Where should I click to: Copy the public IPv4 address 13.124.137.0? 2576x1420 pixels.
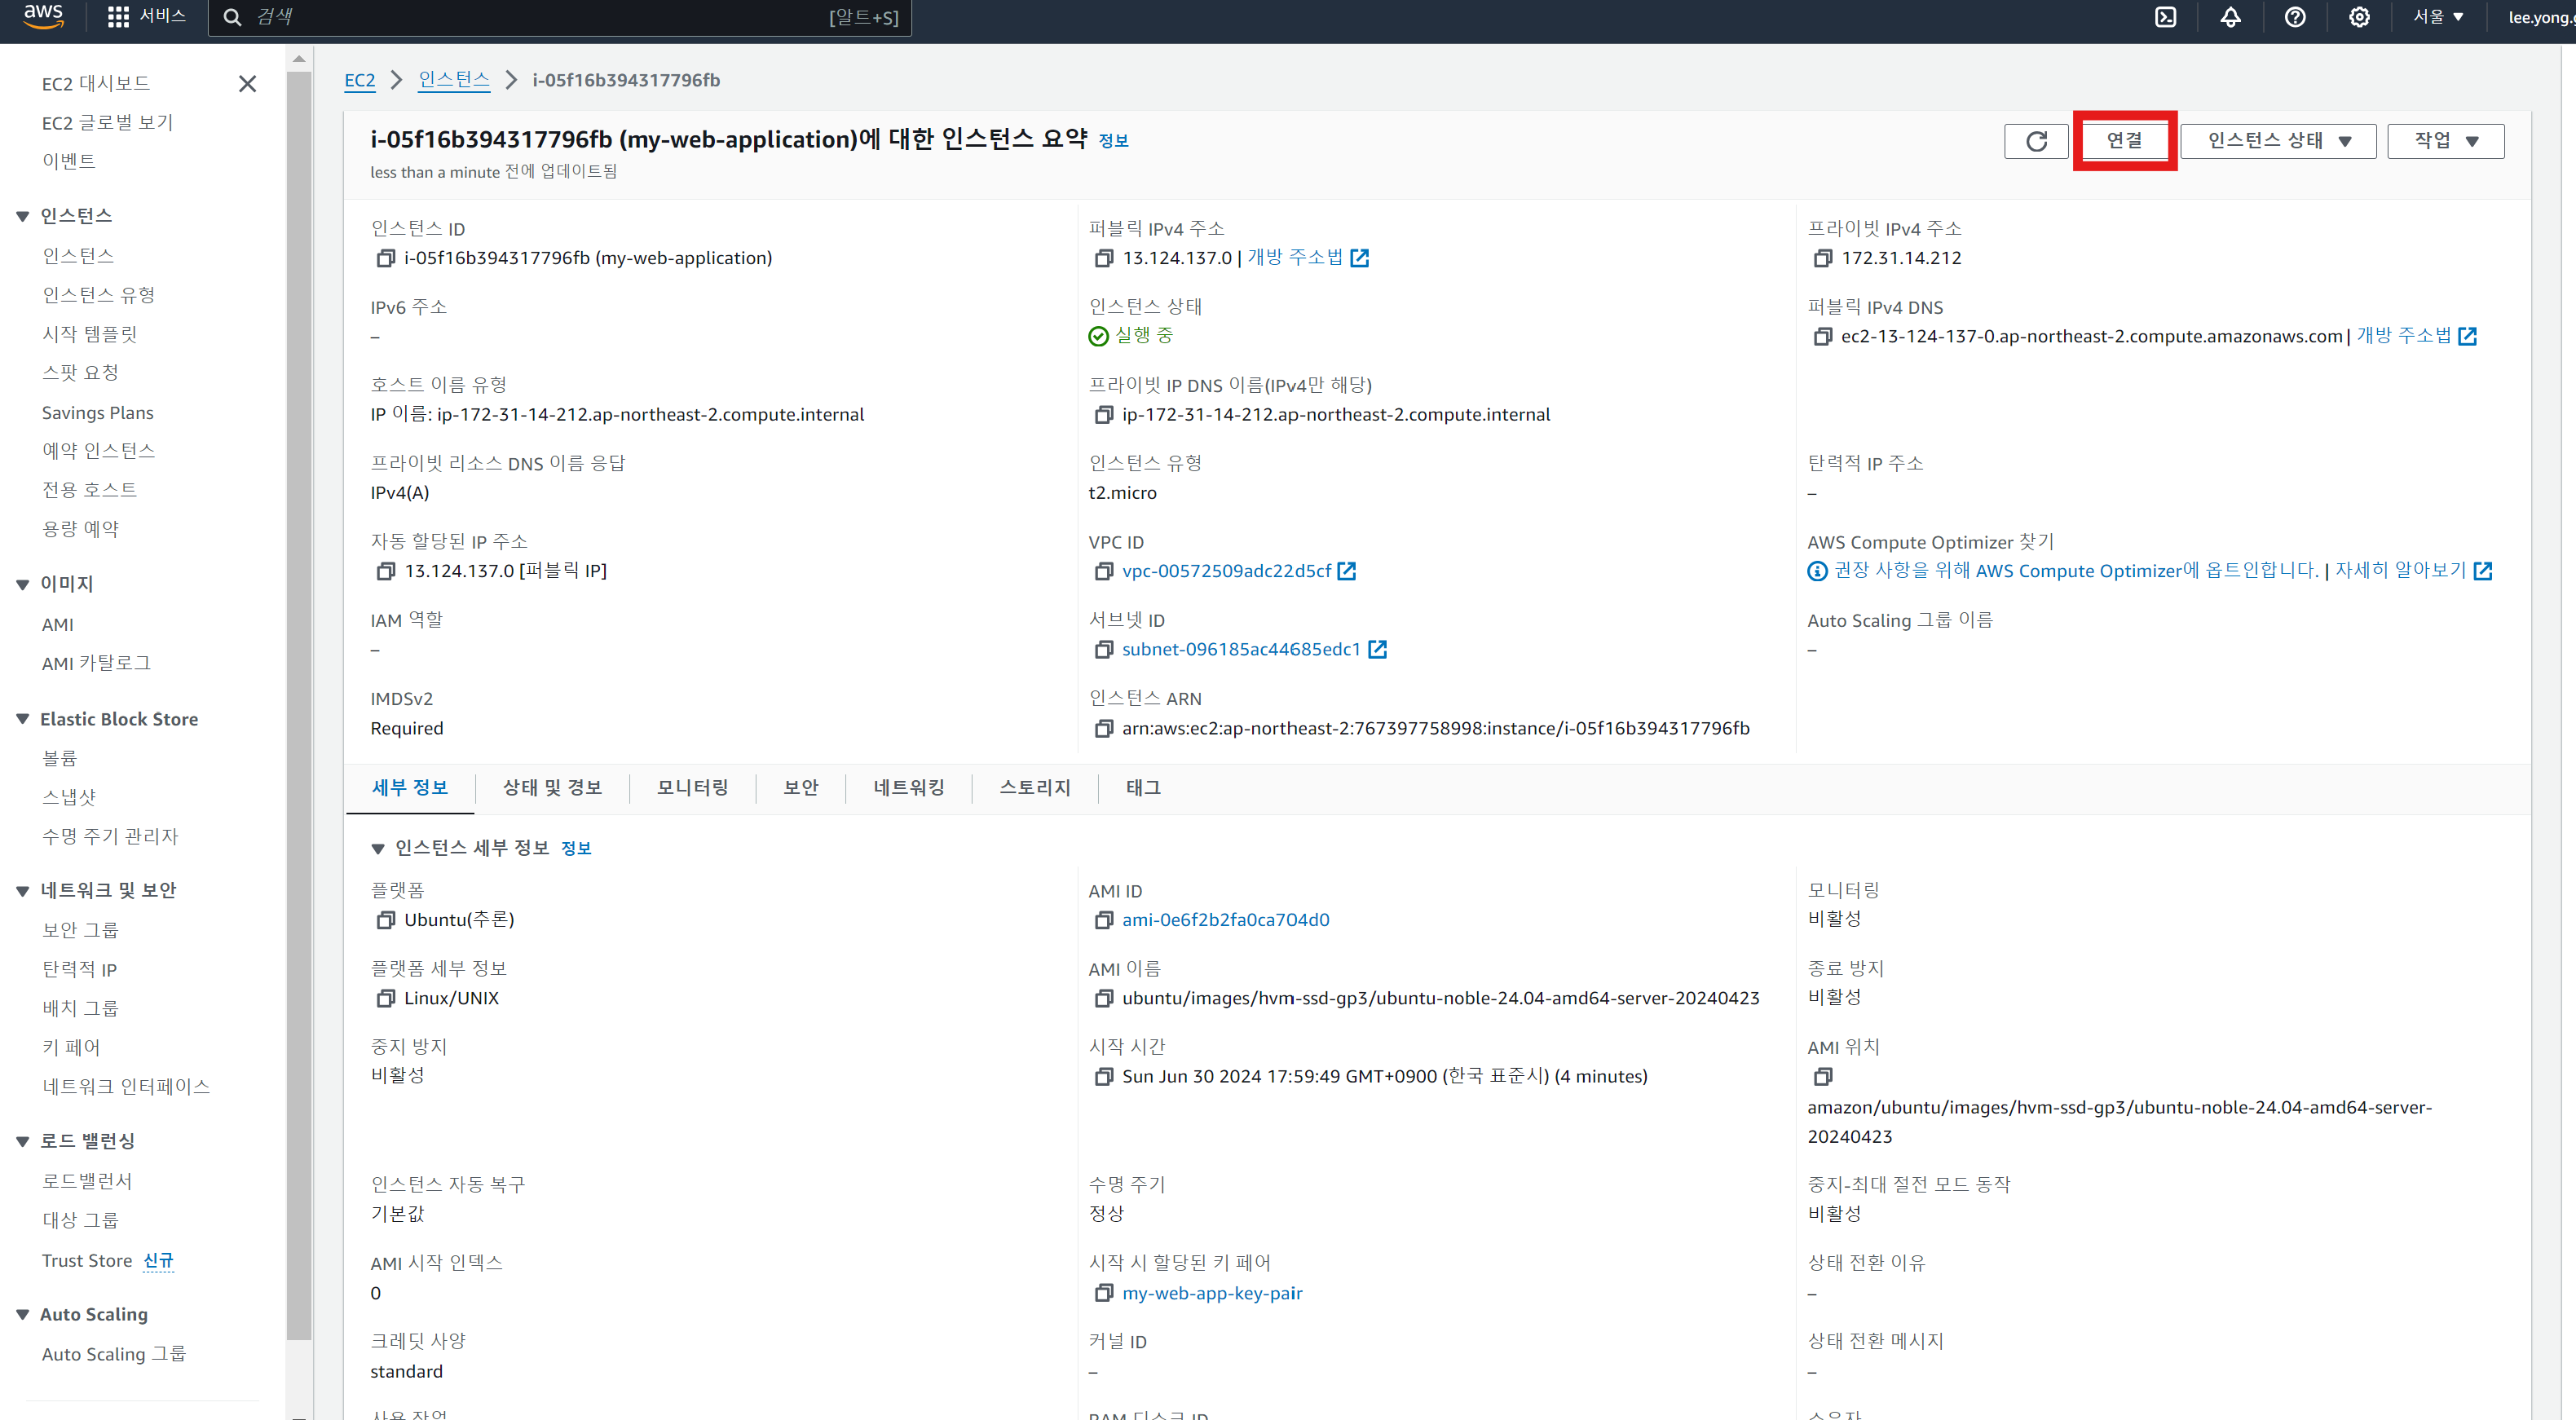tap(1103, 258)
